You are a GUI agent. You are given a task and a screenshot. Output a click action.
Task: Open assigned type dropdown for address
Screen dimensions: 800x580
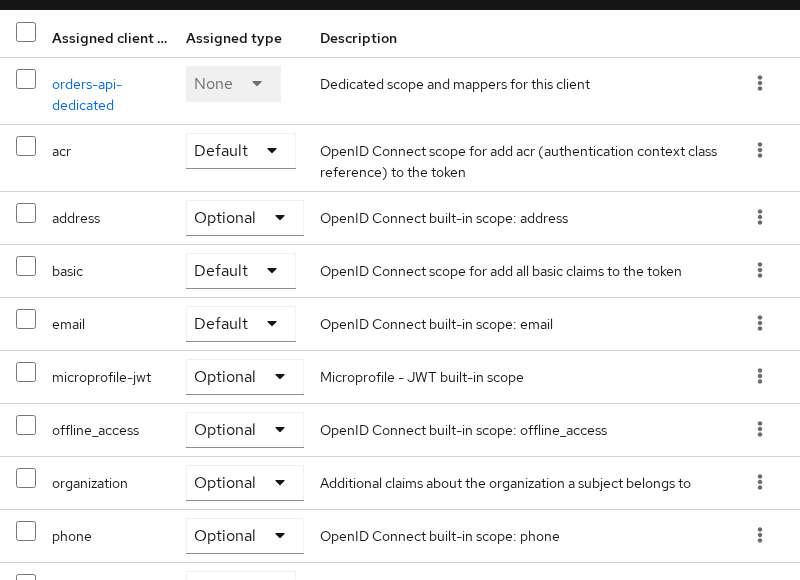(x=245, y=218)
